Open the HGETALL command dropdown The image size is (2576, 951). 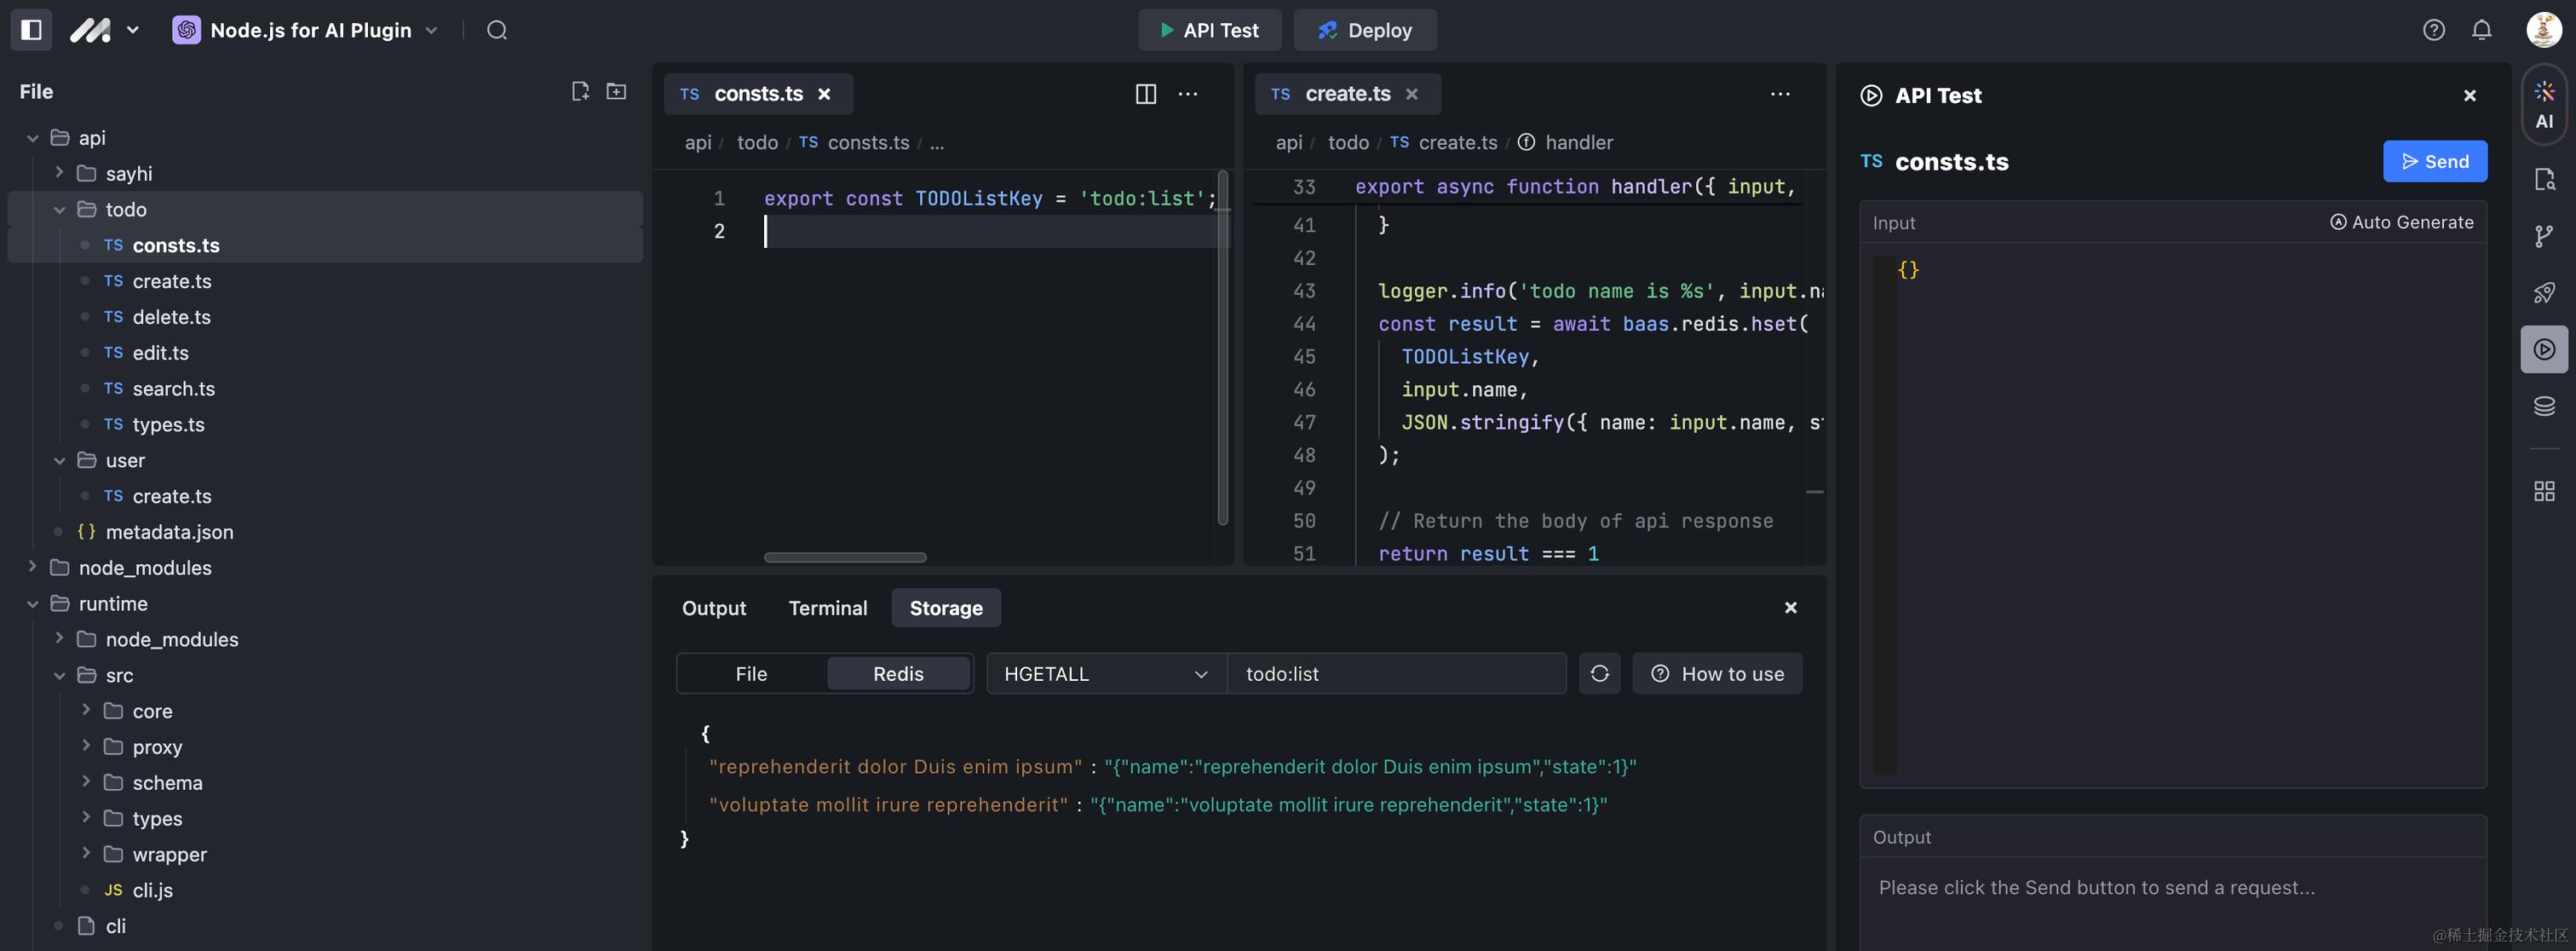[x=1105, y=674]
